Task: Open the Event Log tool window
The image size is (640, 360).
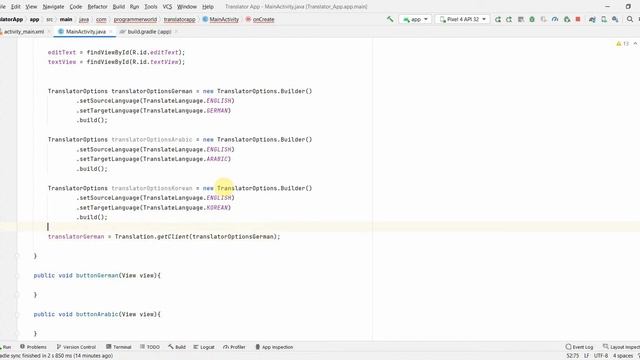Action: pos(579,347)
